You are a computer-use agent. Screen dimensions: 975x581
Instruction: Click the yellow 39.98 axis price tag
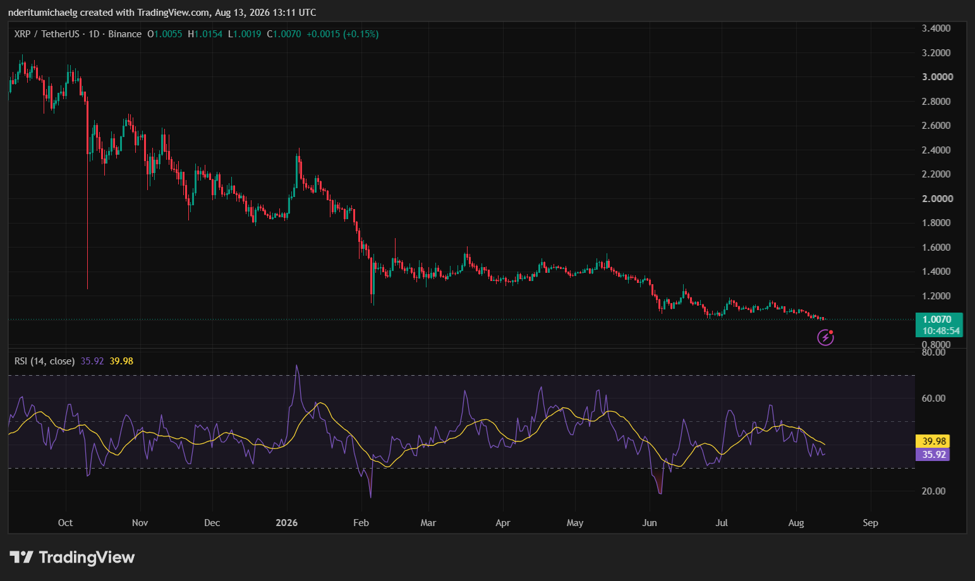pyautogui.click(x=933, y=441)
